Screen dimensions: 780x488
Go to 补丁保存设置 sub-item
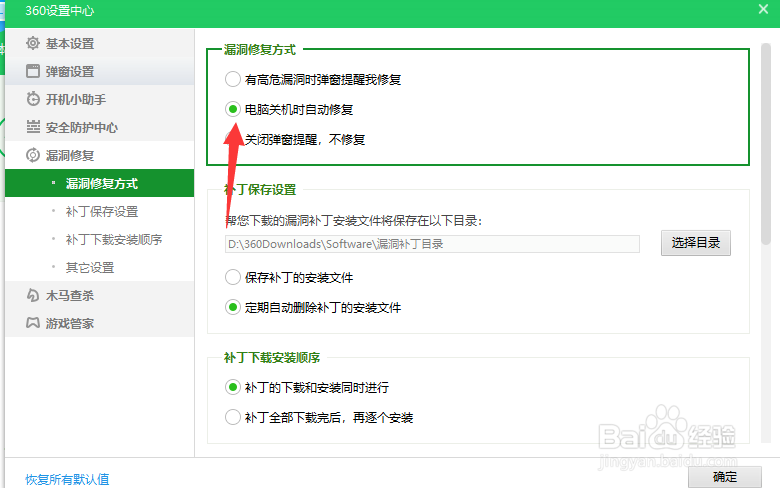click(102, 211)
